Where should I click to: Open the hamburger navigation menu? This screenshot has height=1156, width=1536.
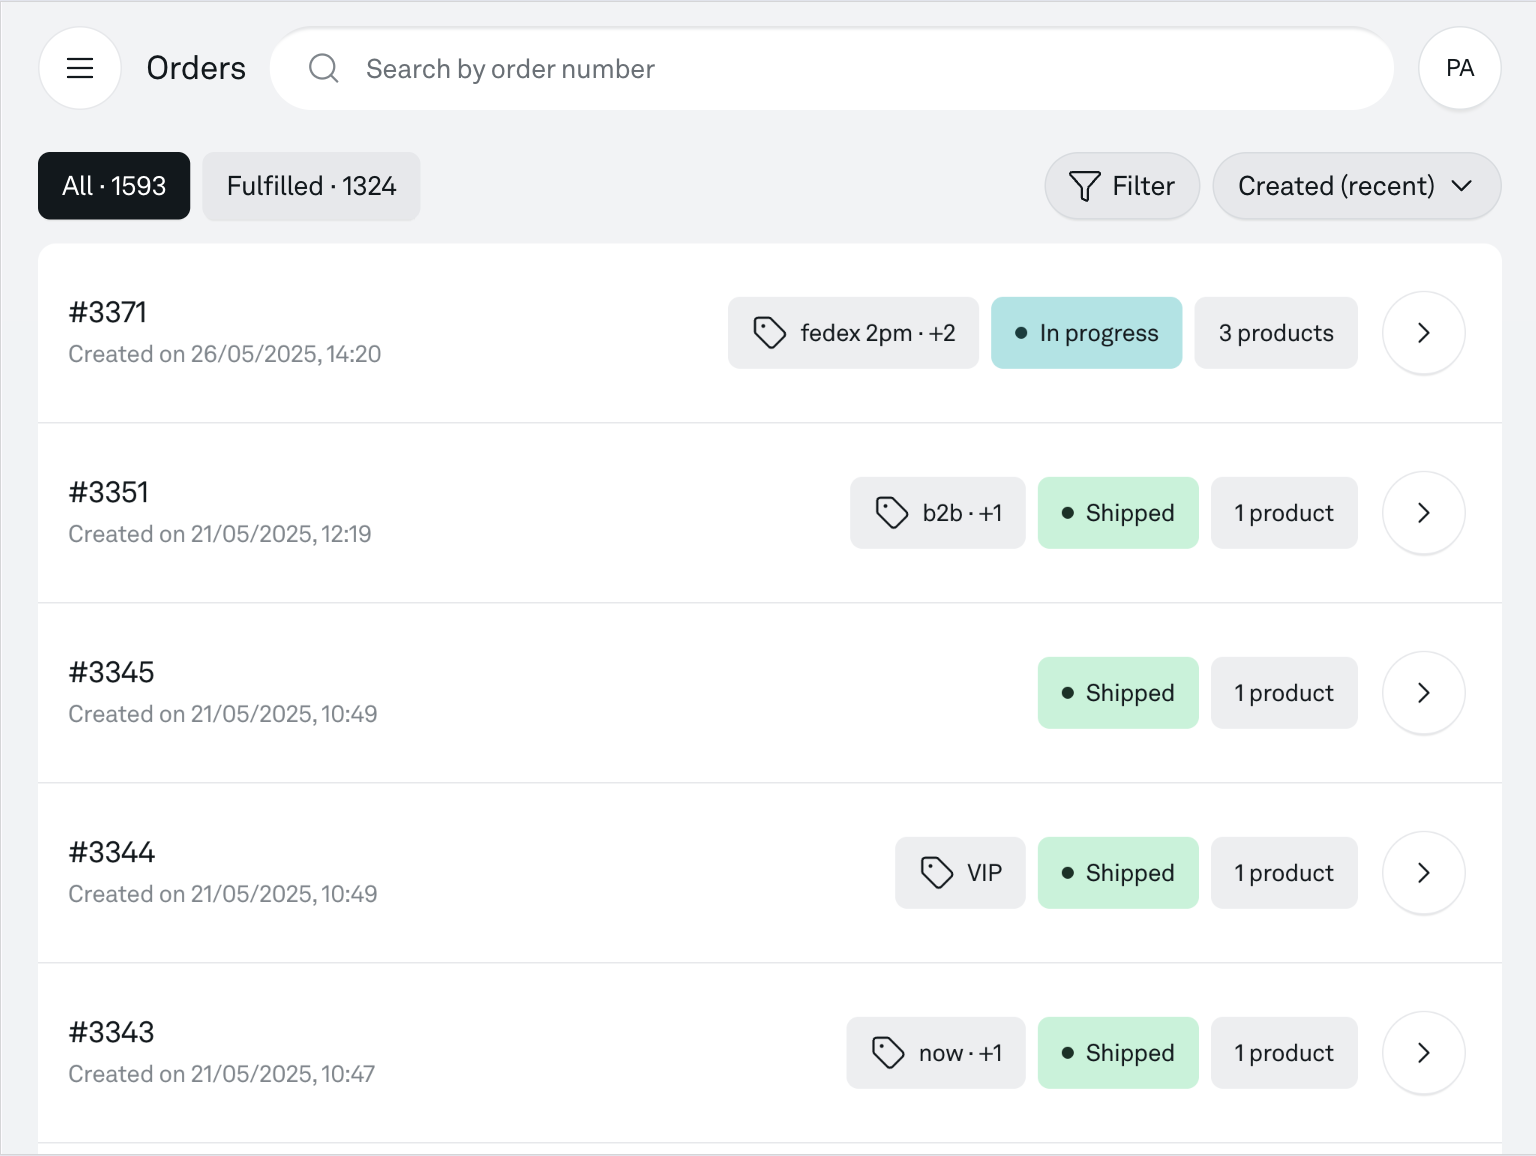pyautogui.click(x=80, y=68)
